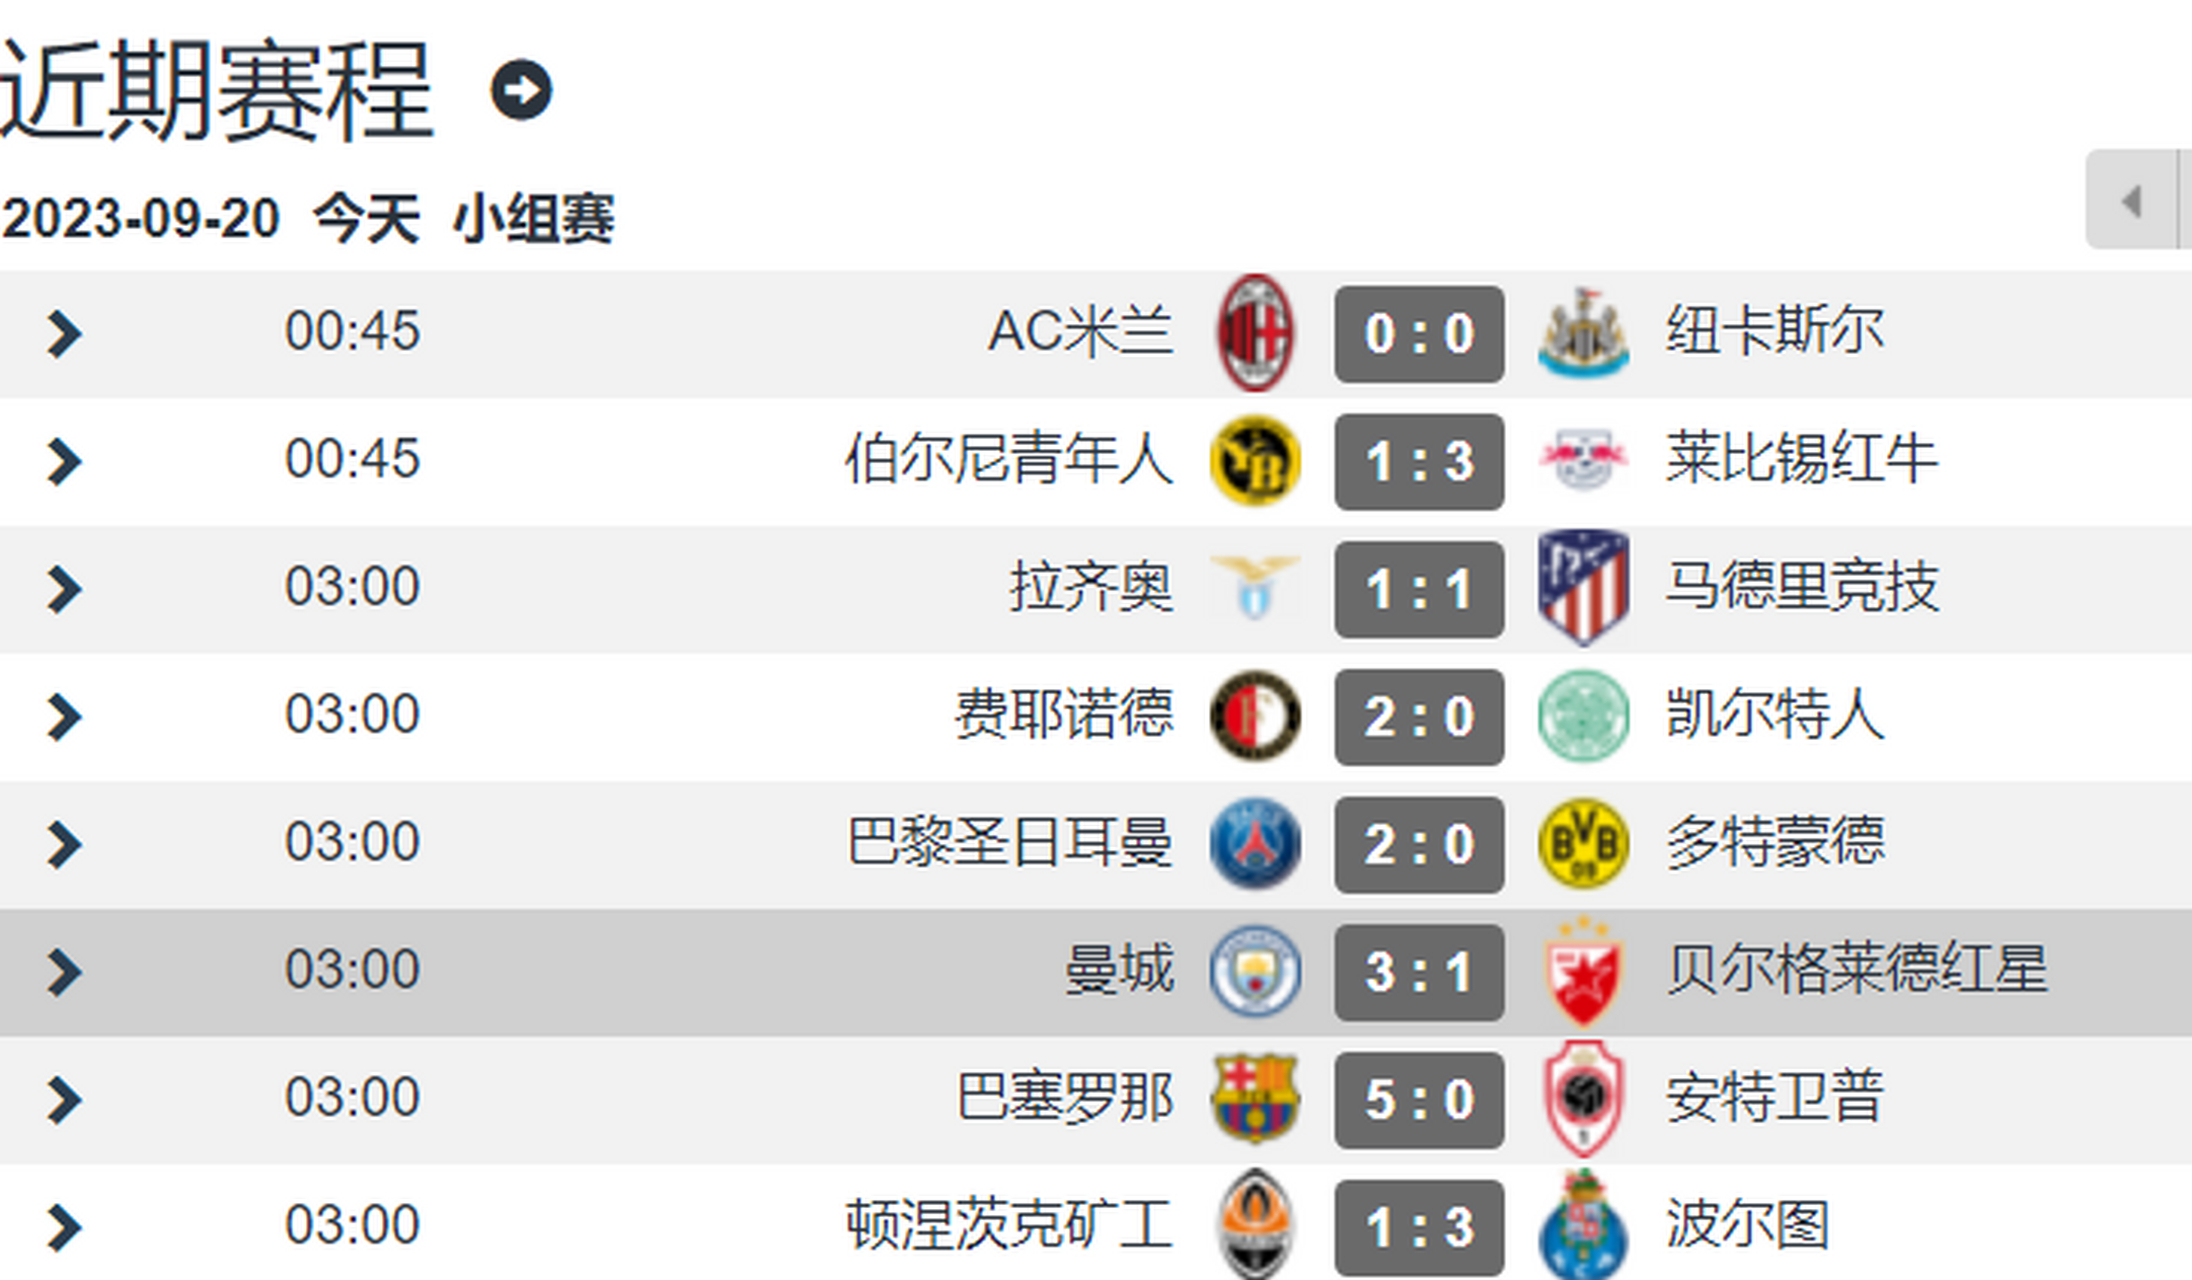Click the Atlético Madrid club crest
This screenshot has width=2192, height=1280.
[x=1582, y=588]
